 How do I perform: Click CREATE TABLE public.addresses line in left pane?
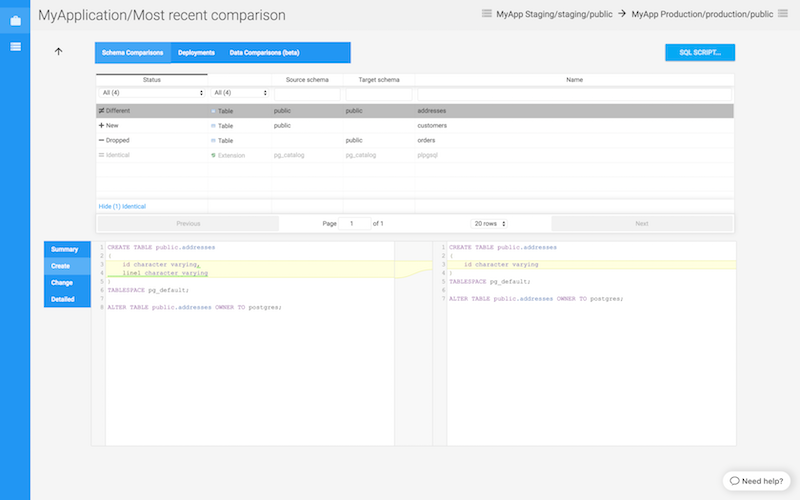point(161,247)
